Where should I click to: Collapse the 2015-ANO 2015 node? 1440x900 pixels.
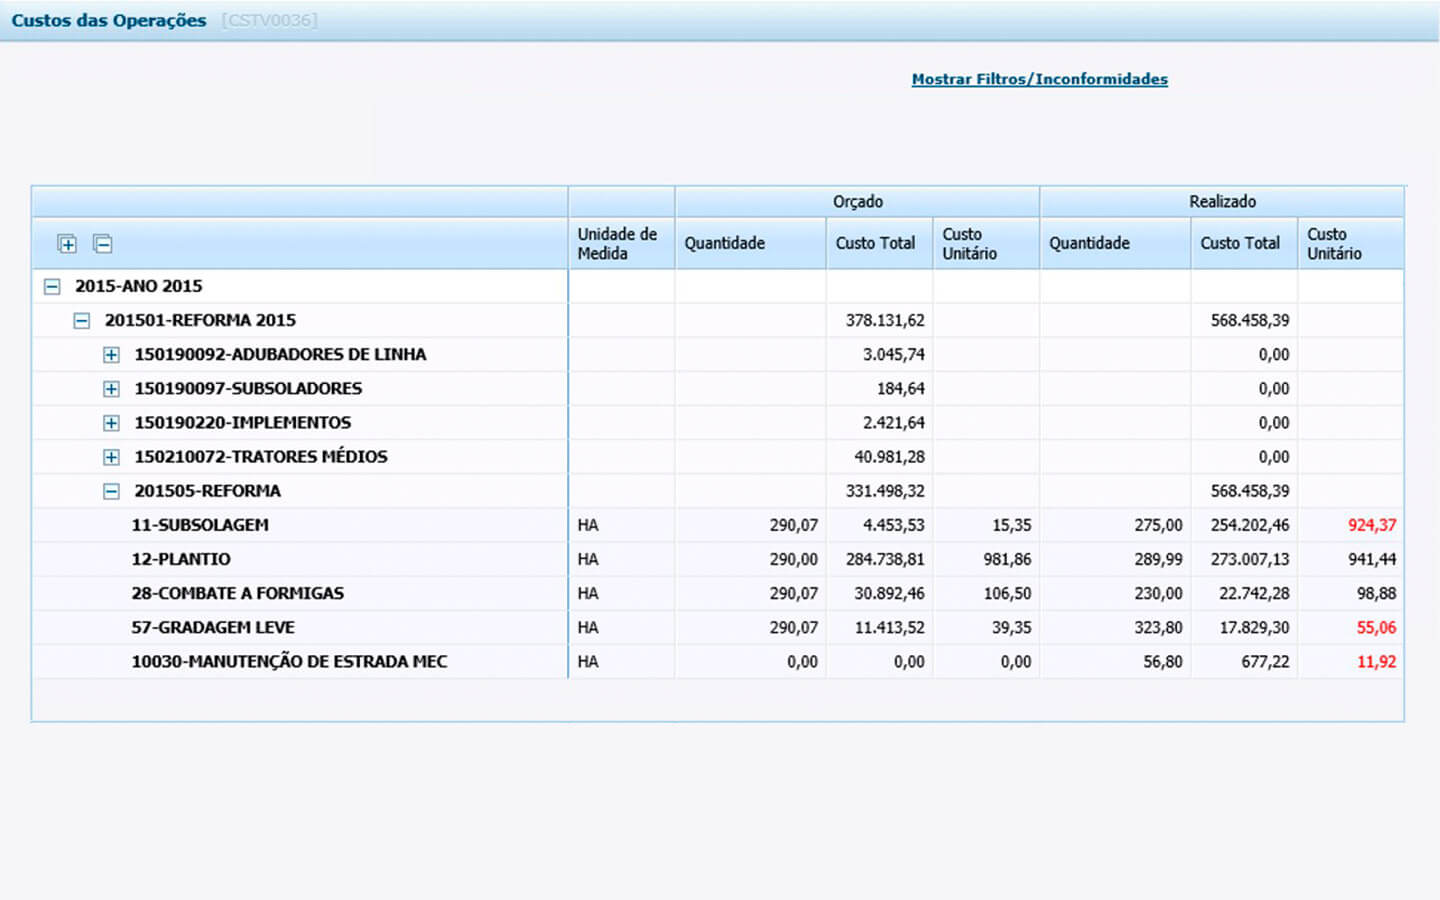click(x=52, y=287)
